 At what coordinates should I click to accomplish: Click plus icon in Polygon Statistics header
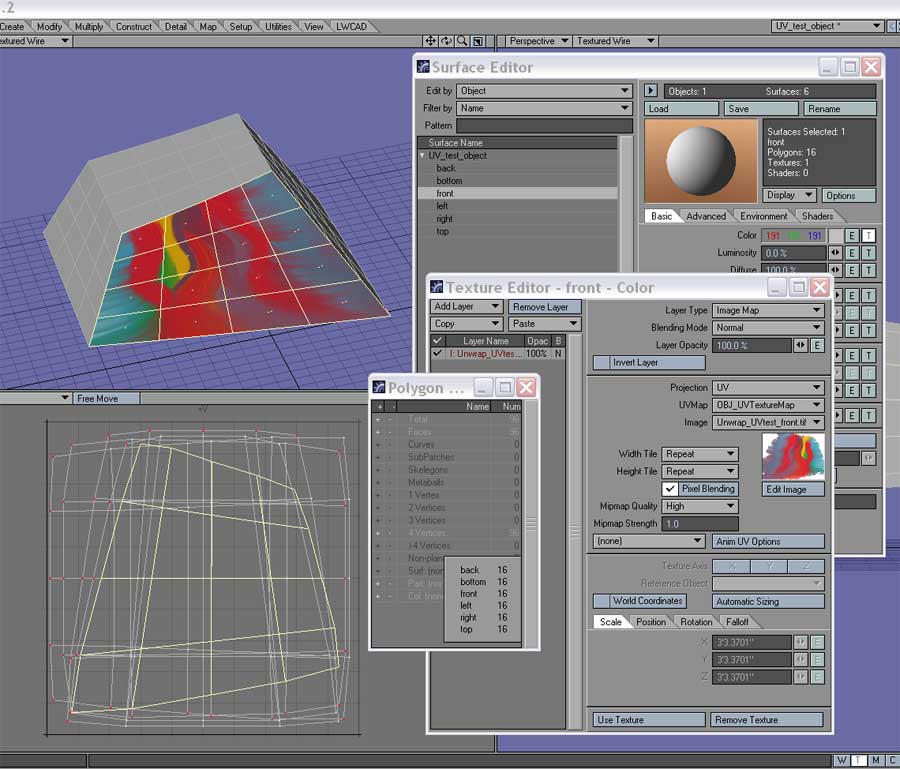pyautogui.click(x=379, y=406)
